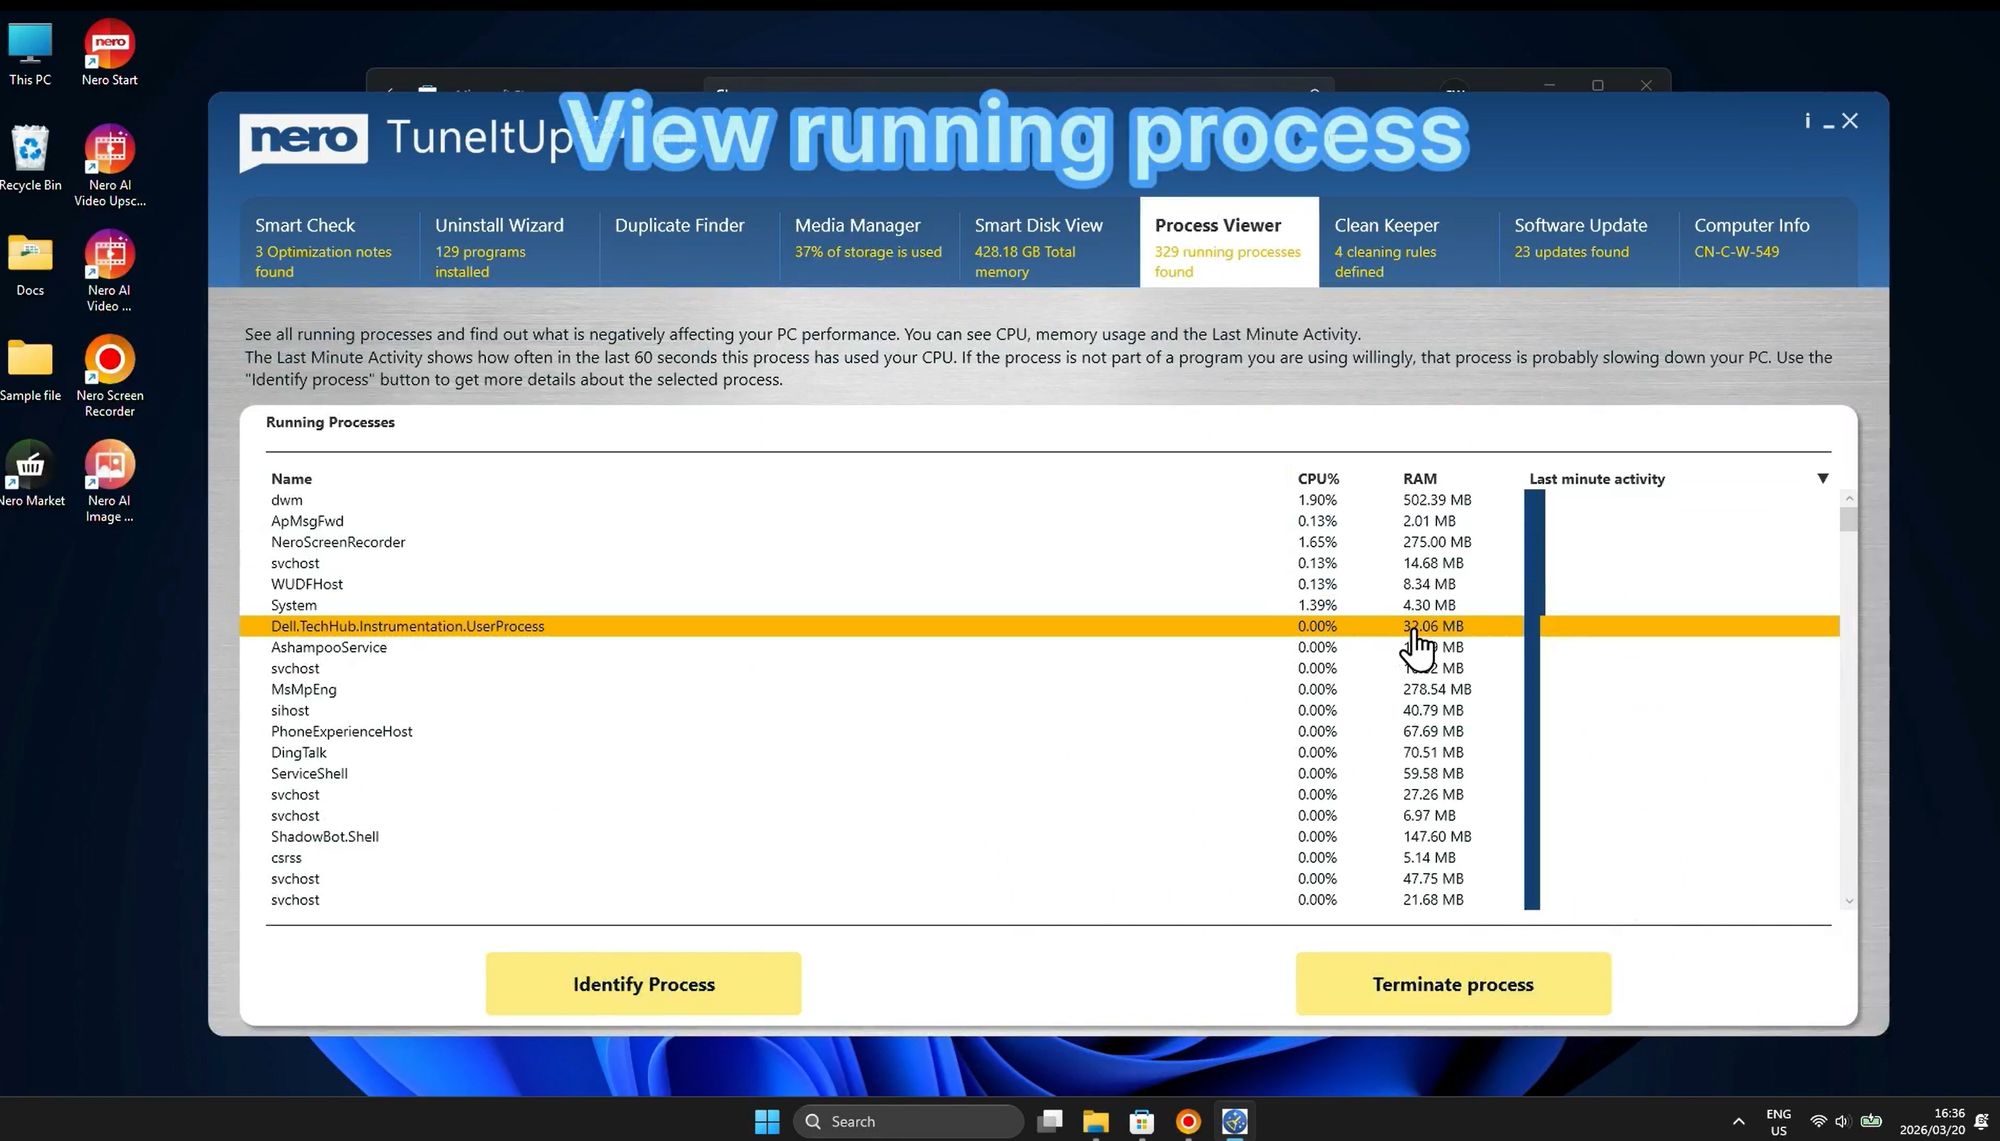Viewport: 2000px width, 1141px height.
Task: Launch Nero AI Video Upscaler
Action: 108,152
